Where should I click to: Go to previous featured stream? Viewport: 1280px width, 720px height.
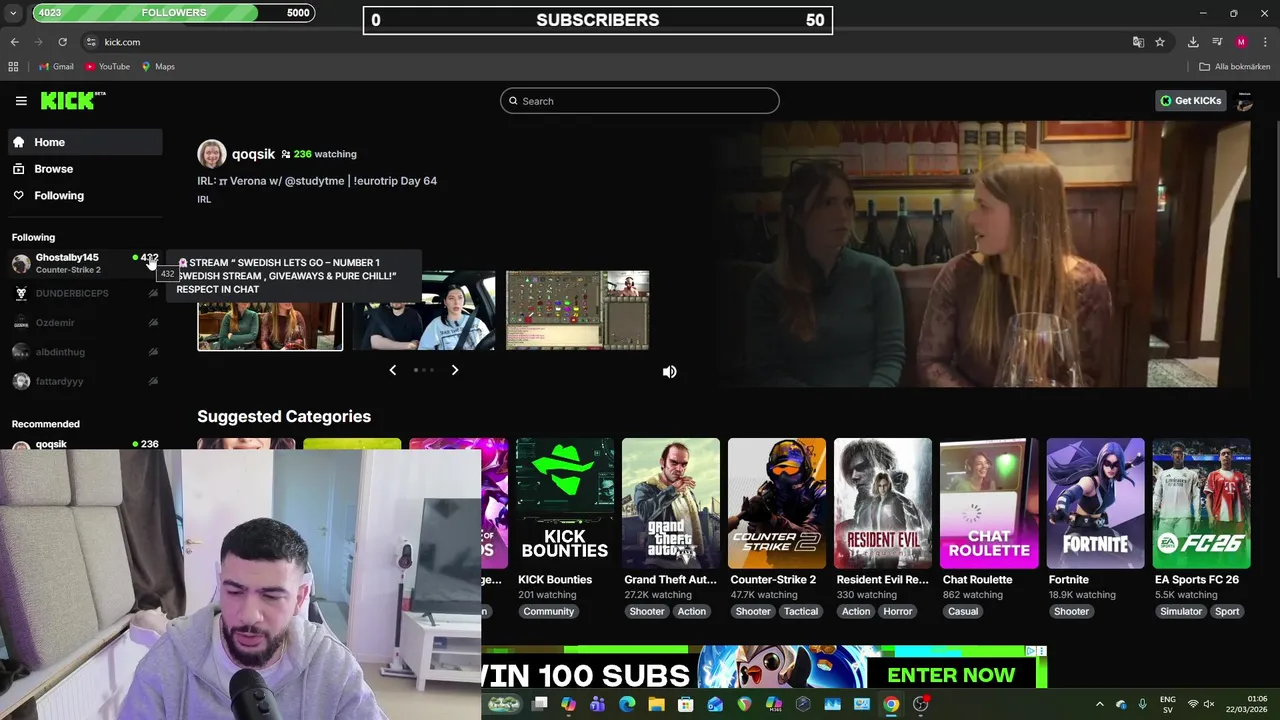[392, 370]
